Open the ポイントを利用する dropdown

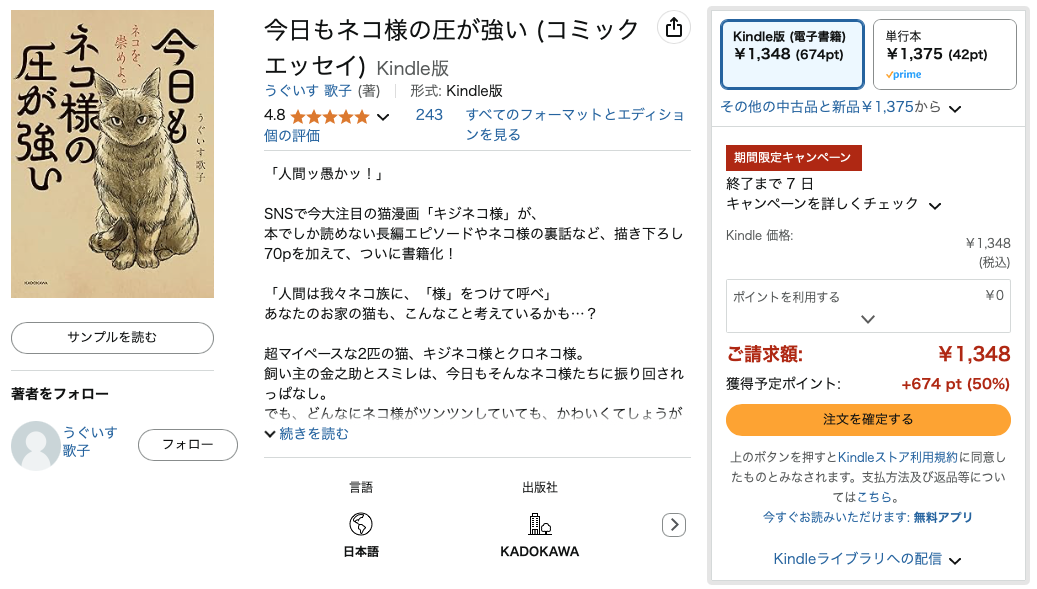point(868,306)
